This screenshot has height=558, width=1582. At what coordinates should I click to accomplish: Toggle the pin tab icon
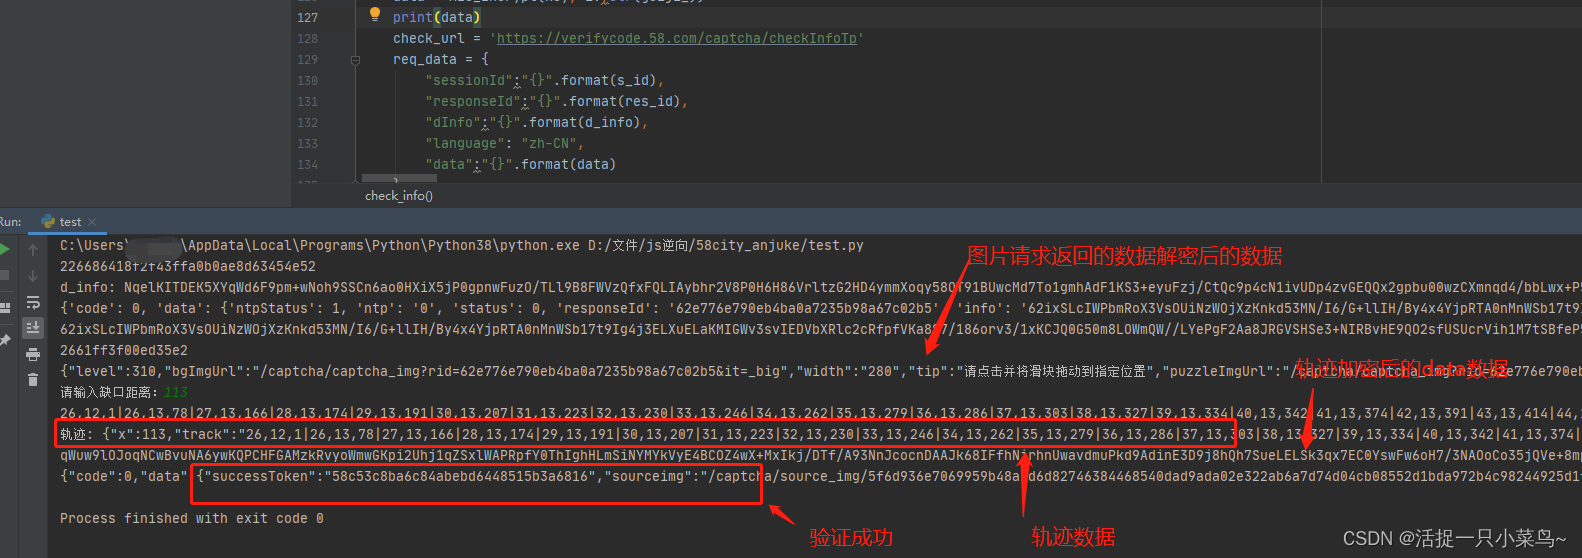click(x=4, y=341)
